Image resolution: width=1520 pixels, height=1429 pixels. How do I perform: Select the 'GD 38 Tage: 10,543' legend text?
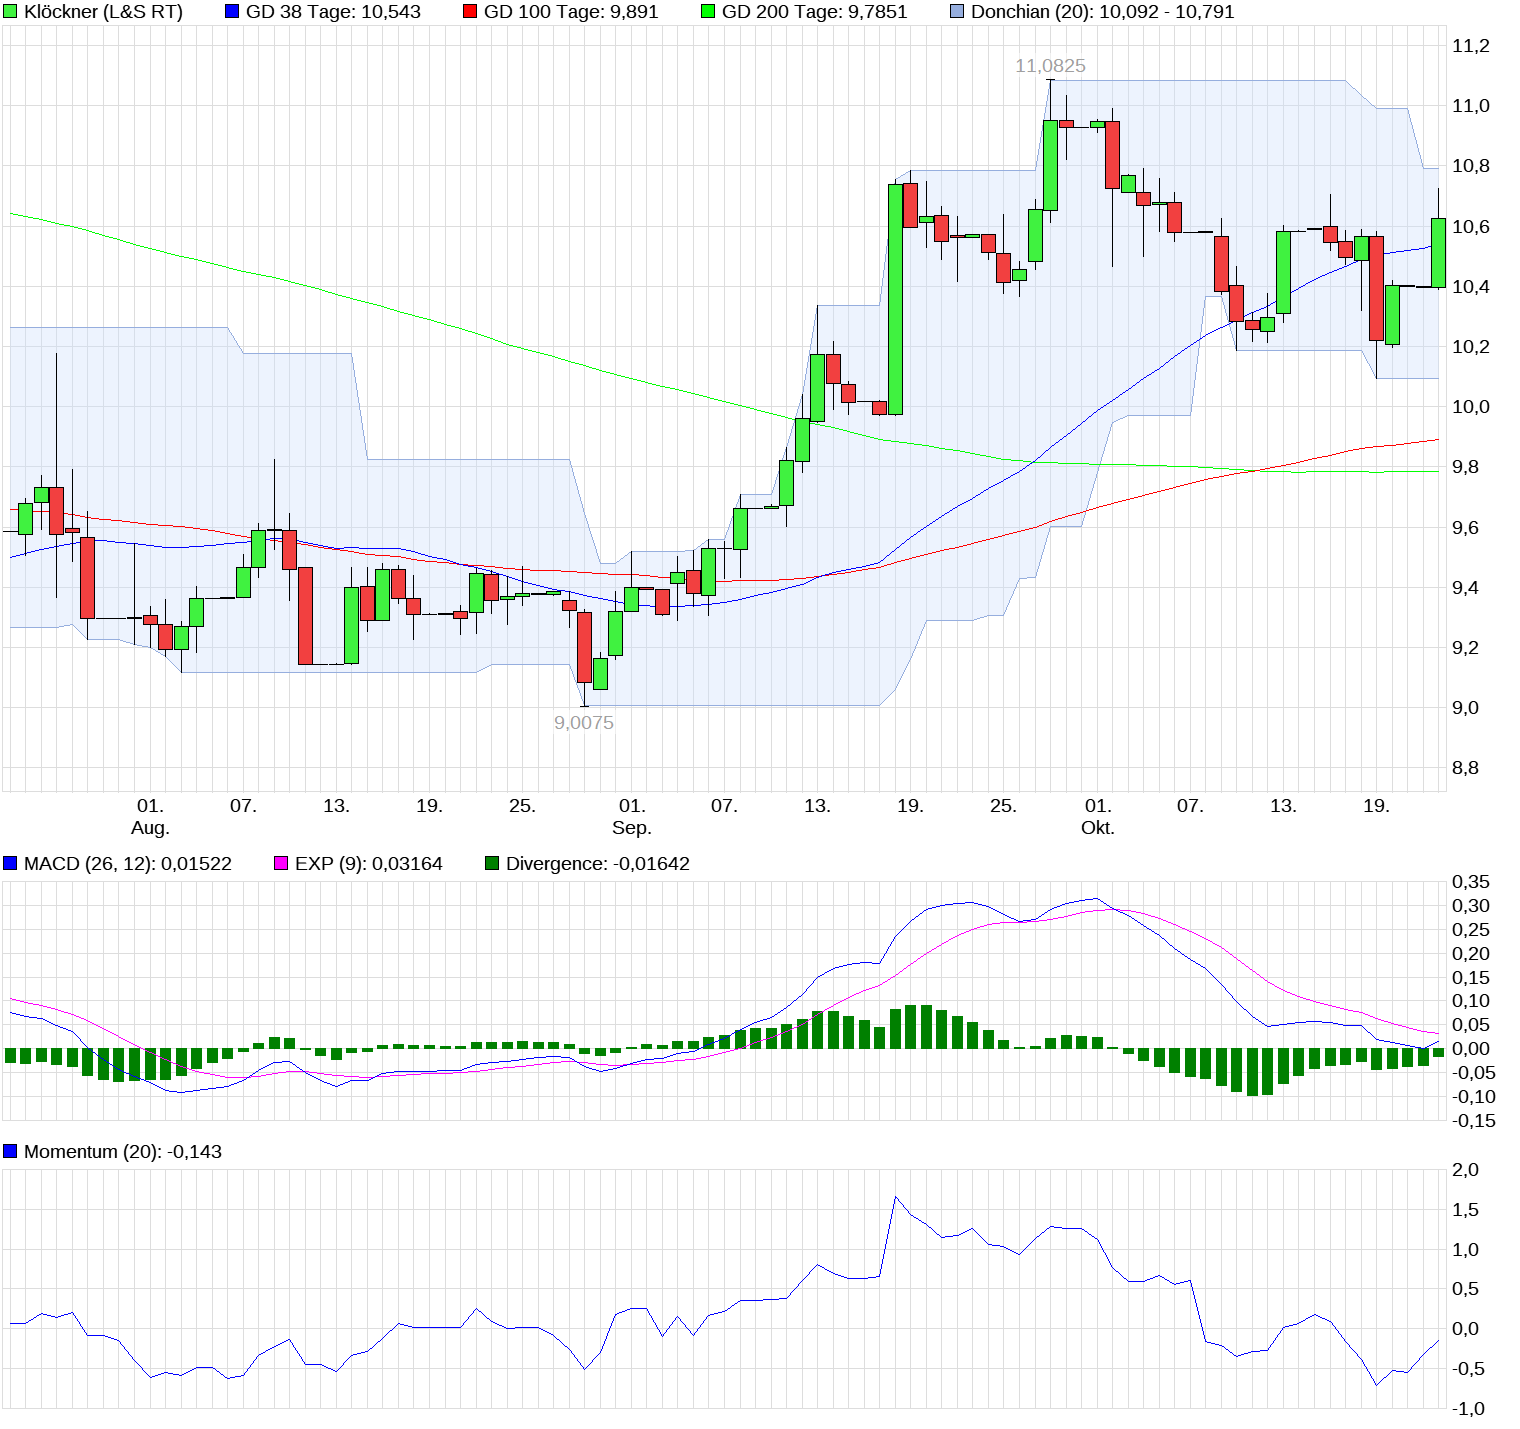pyautogui.click(x=333, y=12)
